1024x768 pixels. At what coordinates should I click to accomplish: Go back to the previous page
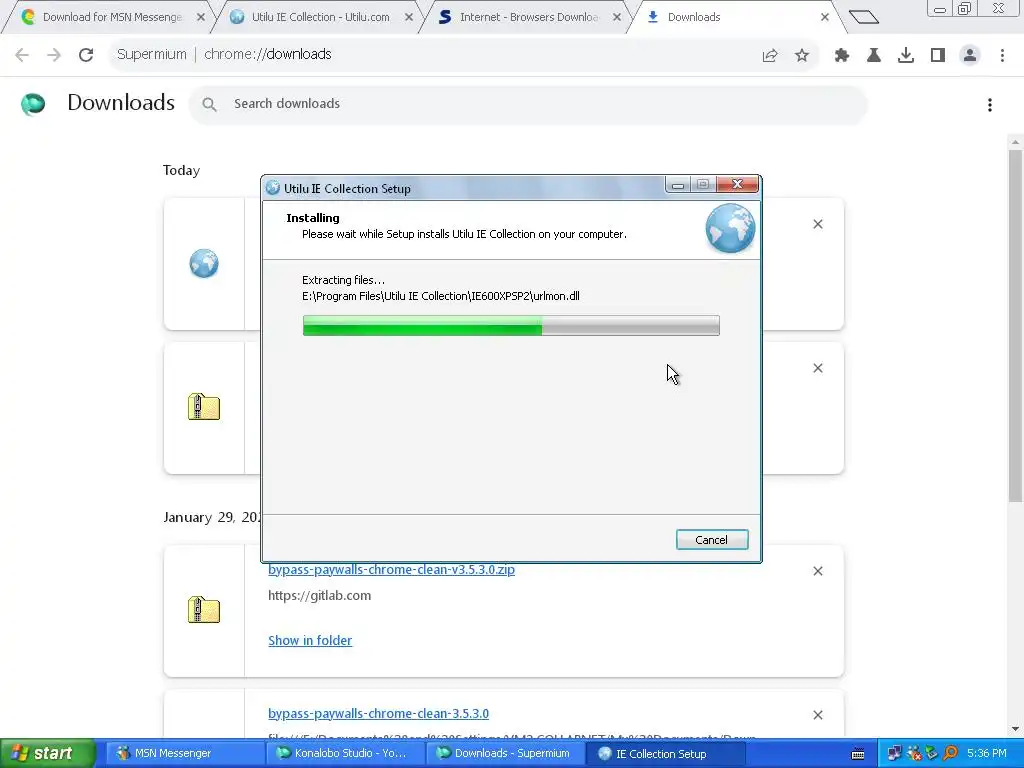[22, 55]
